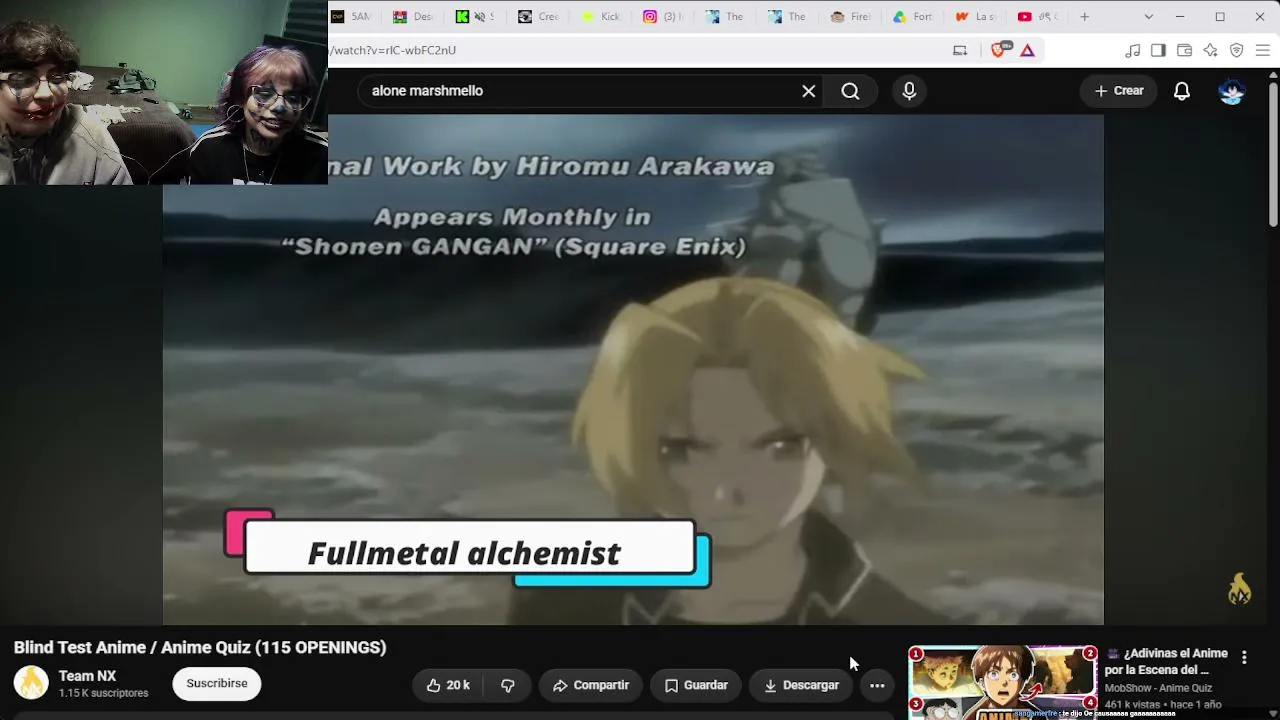Click the search magnifier button
This screenshot has width=1280, height=720.
pos(850,91)
